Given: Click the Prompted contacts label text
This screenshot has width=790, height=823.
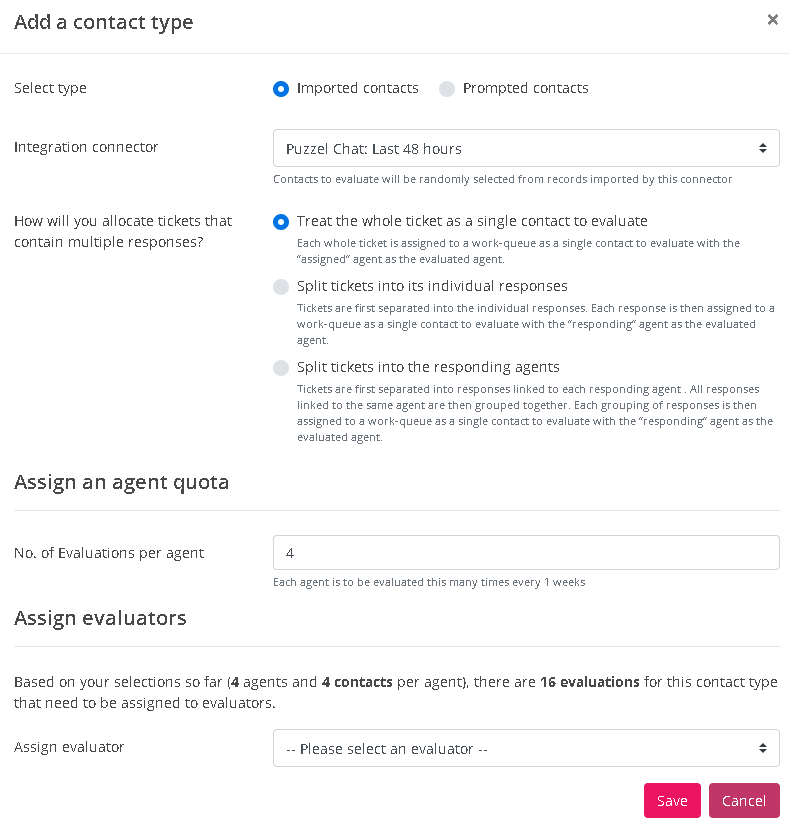Looking at the screenshot, I should click(525, 88).
